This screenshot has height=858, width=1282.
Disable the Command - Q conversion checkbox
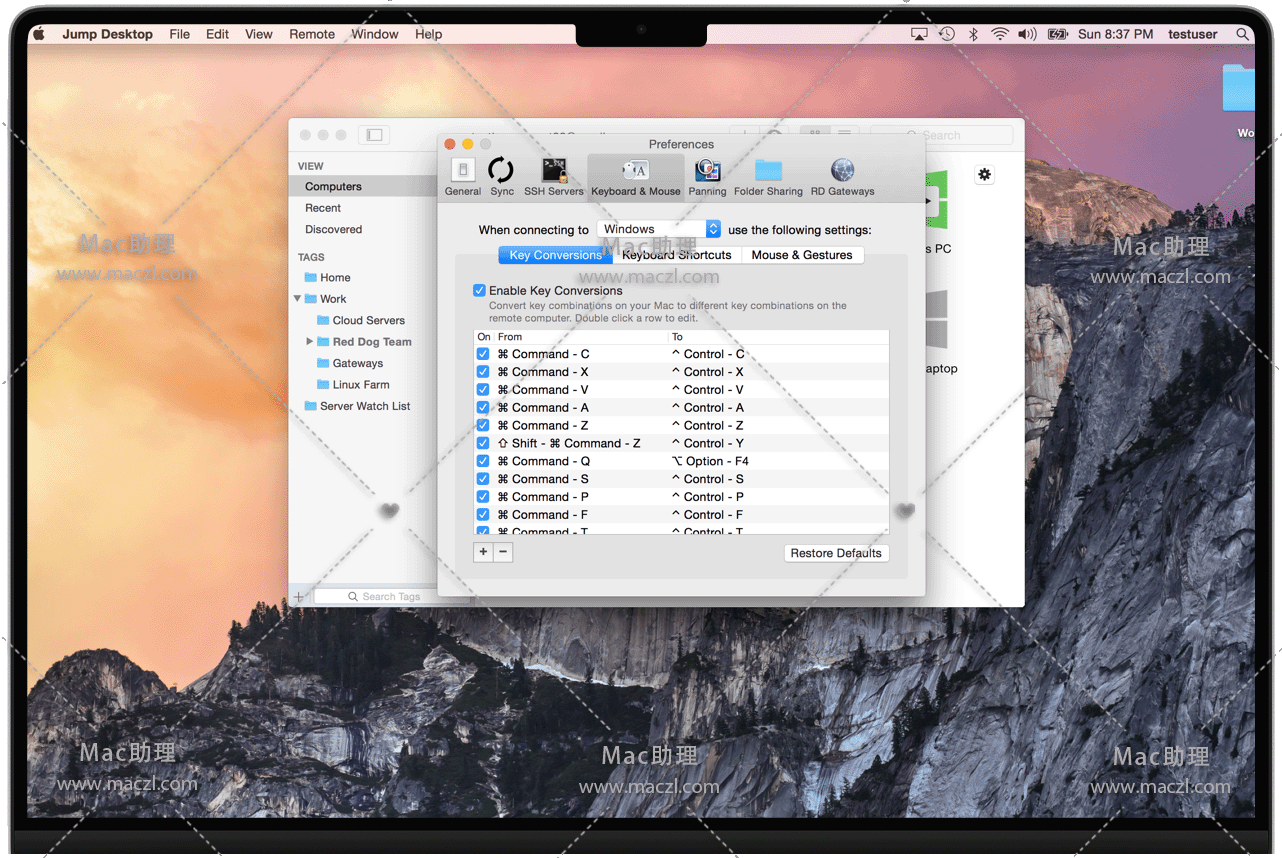pyautogui.click(x=483, y=461)
